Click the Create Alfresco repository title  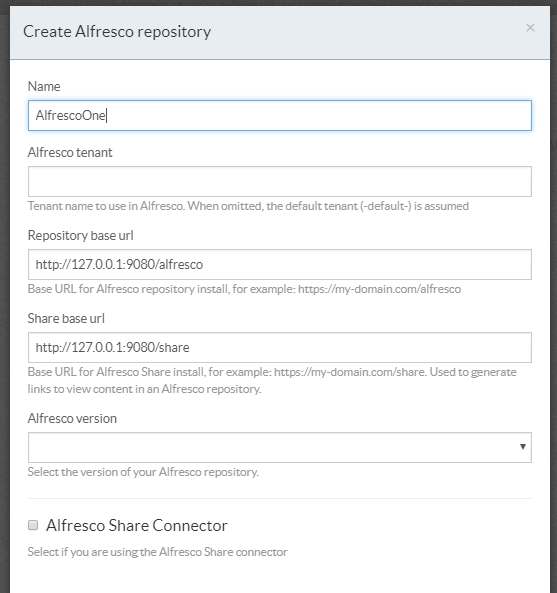pyautogui.click(x=117, y=32)
